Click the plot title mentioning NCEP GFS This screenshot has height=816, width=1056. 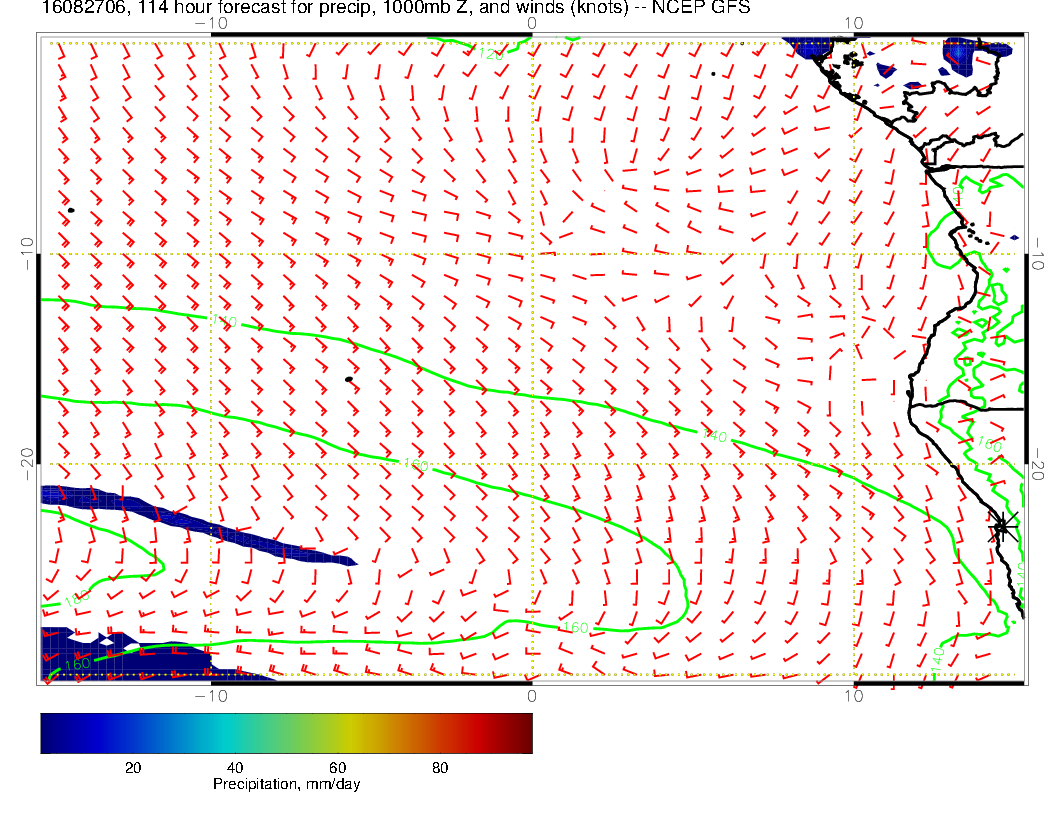point(396,7)
